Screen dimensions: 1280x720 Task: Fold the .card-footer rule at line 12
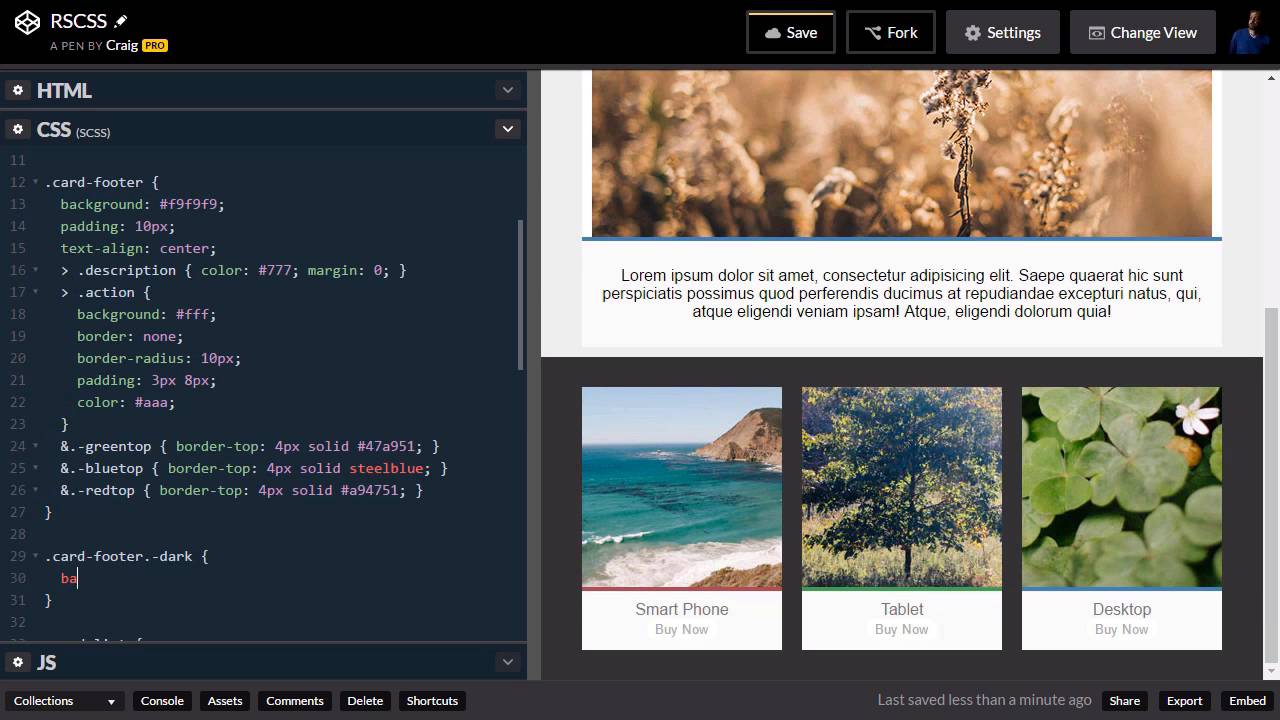[x=36, y=182]
